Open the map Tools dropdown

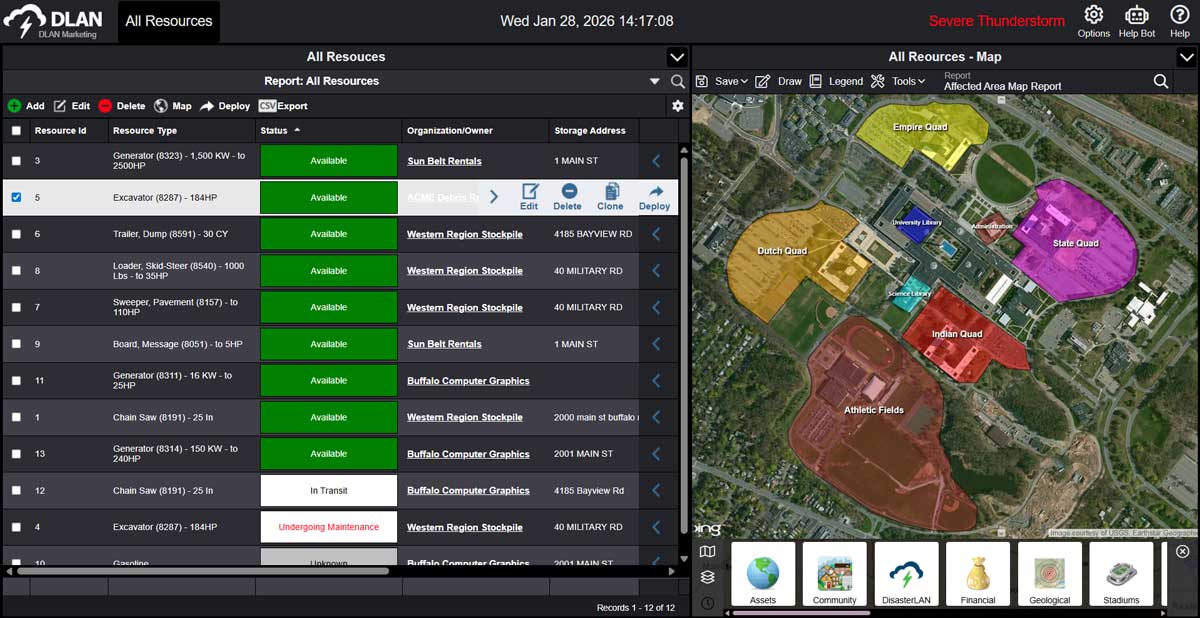pyautogui.click(x=898, y=81)
